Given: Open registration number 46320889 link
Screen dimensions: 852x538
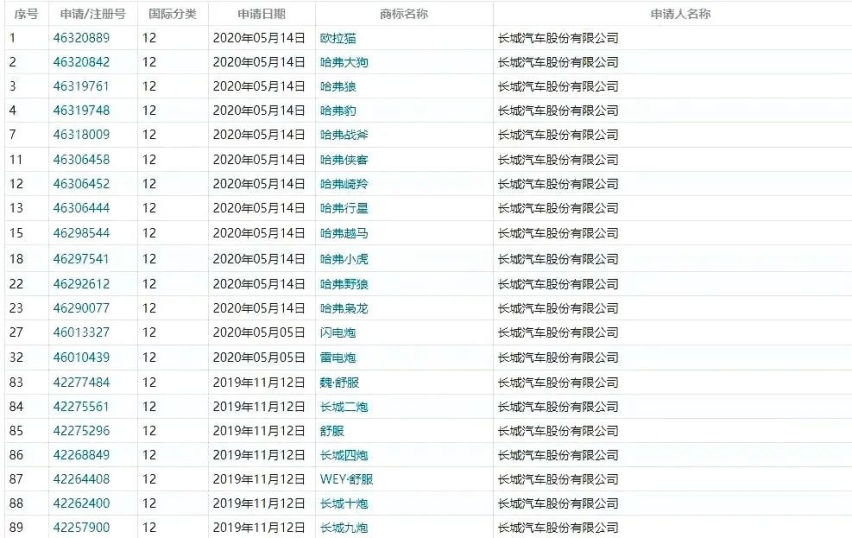Looking at the screenshot, I should coord(81,38).
